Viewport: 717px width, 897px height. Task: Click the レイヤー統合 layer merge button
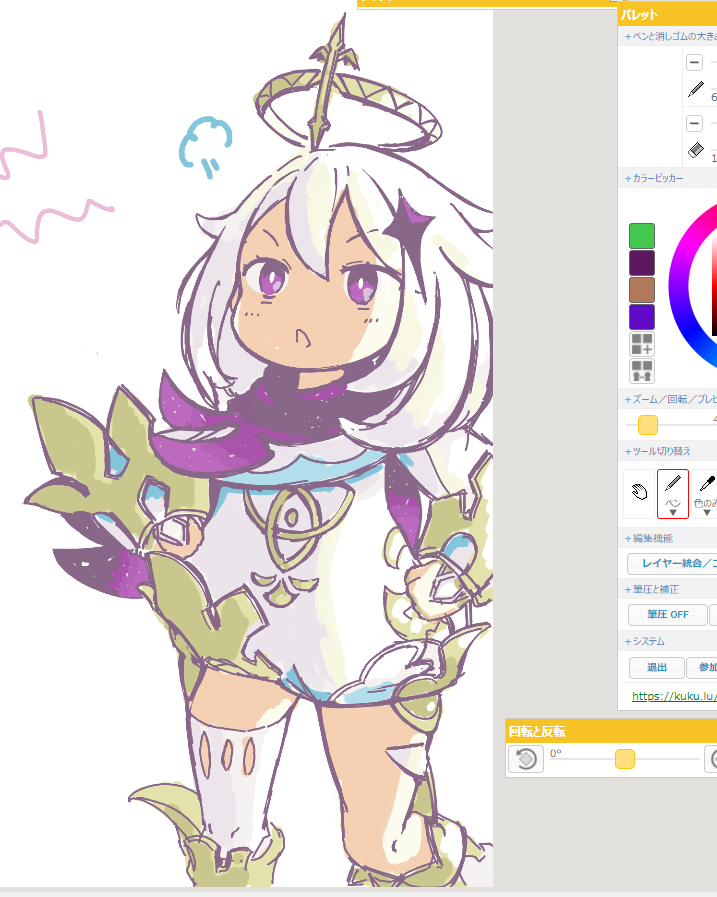(672, 563)
